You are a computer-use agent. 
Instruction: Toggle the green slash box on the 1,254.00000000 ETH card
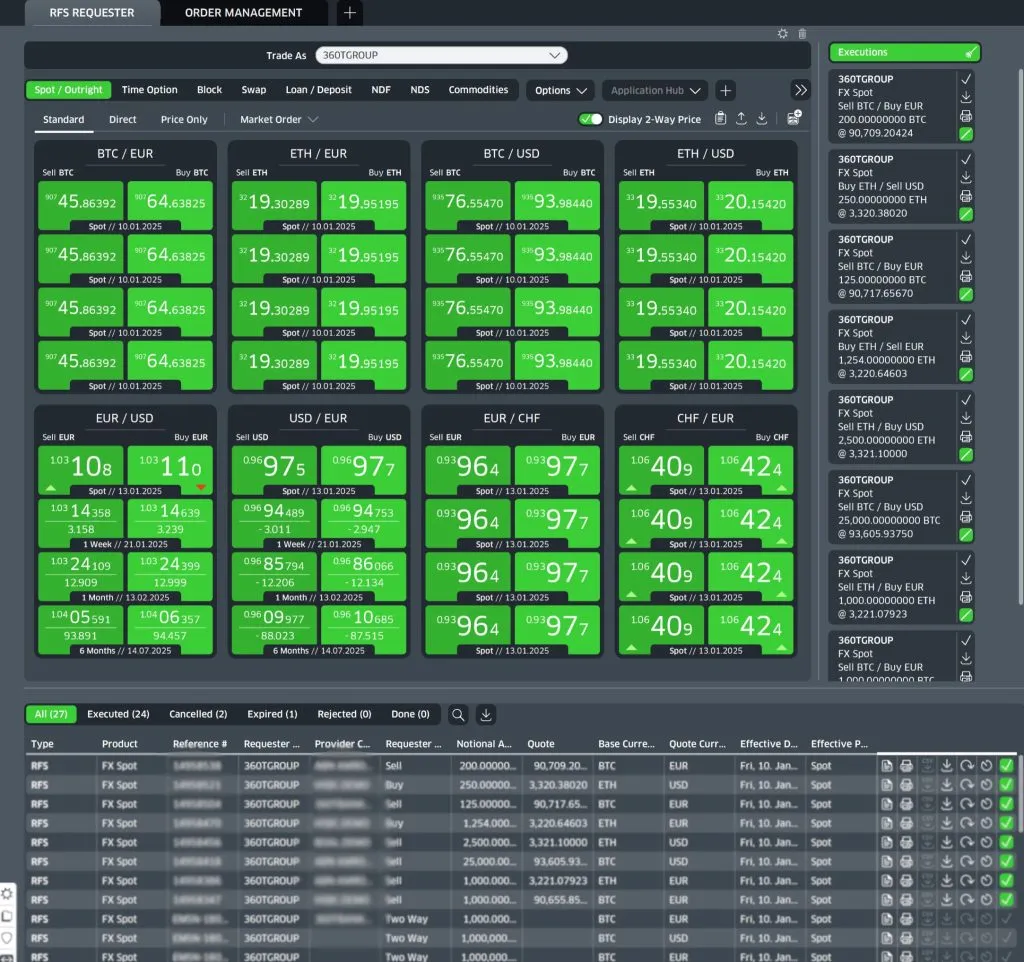(x=966, y=374)
